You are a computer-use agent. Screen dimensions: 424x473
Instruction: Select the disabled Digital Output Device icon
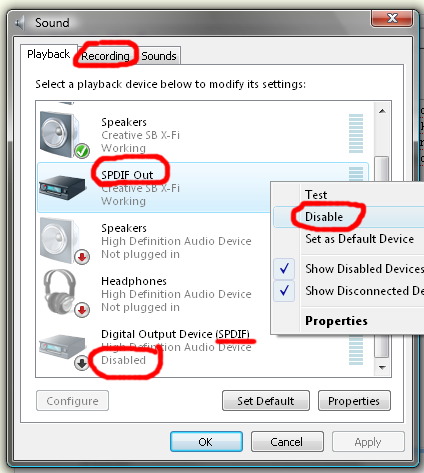(62, 347)
